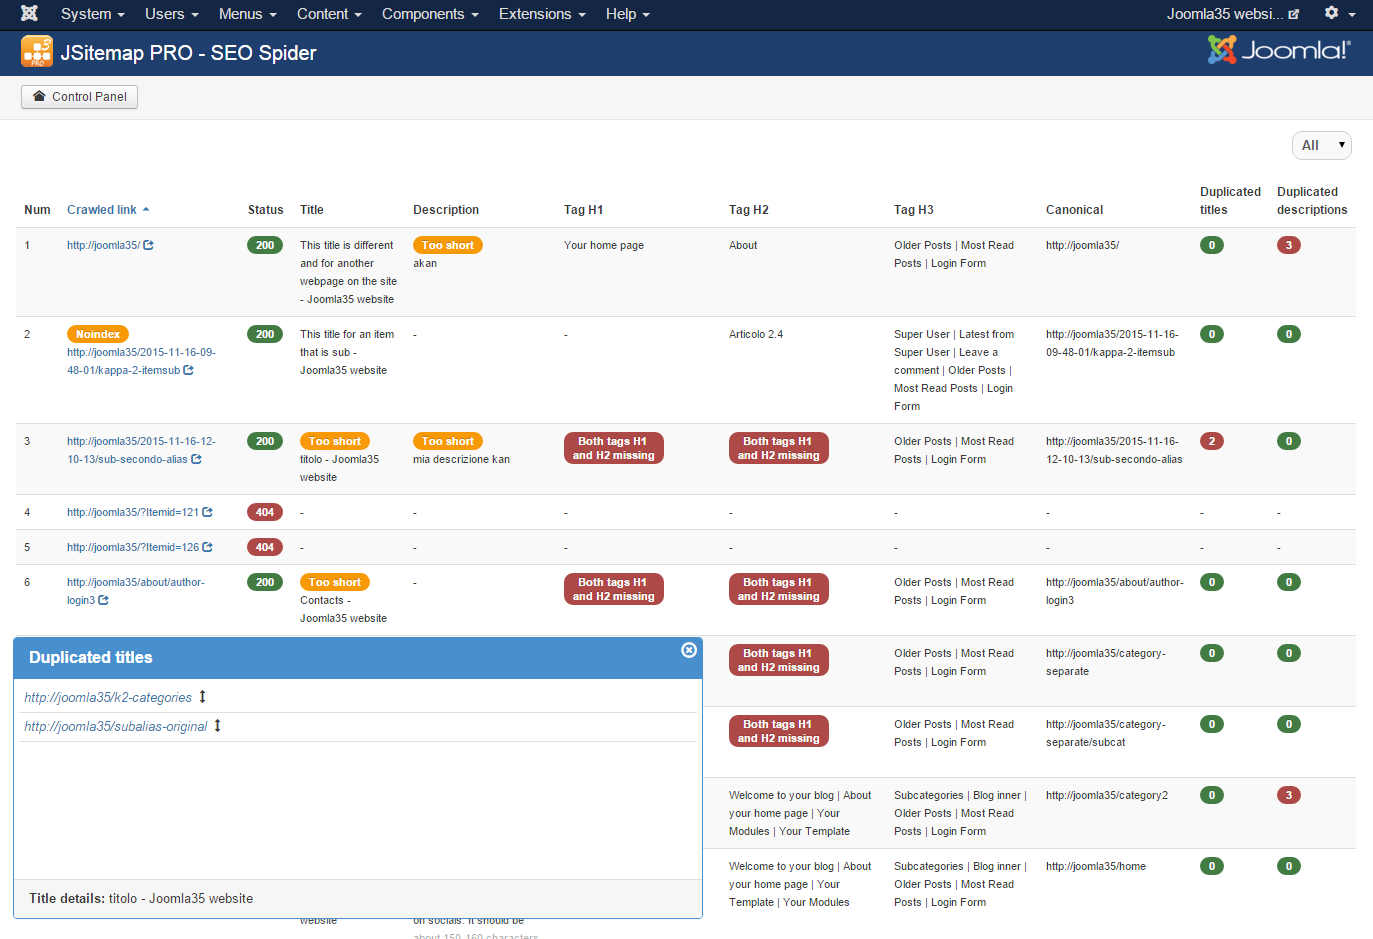Click the 'Articolo 2.4' H2 cell
The width and height of the screenshot is (1373, 939).
[x=756, y=334]
